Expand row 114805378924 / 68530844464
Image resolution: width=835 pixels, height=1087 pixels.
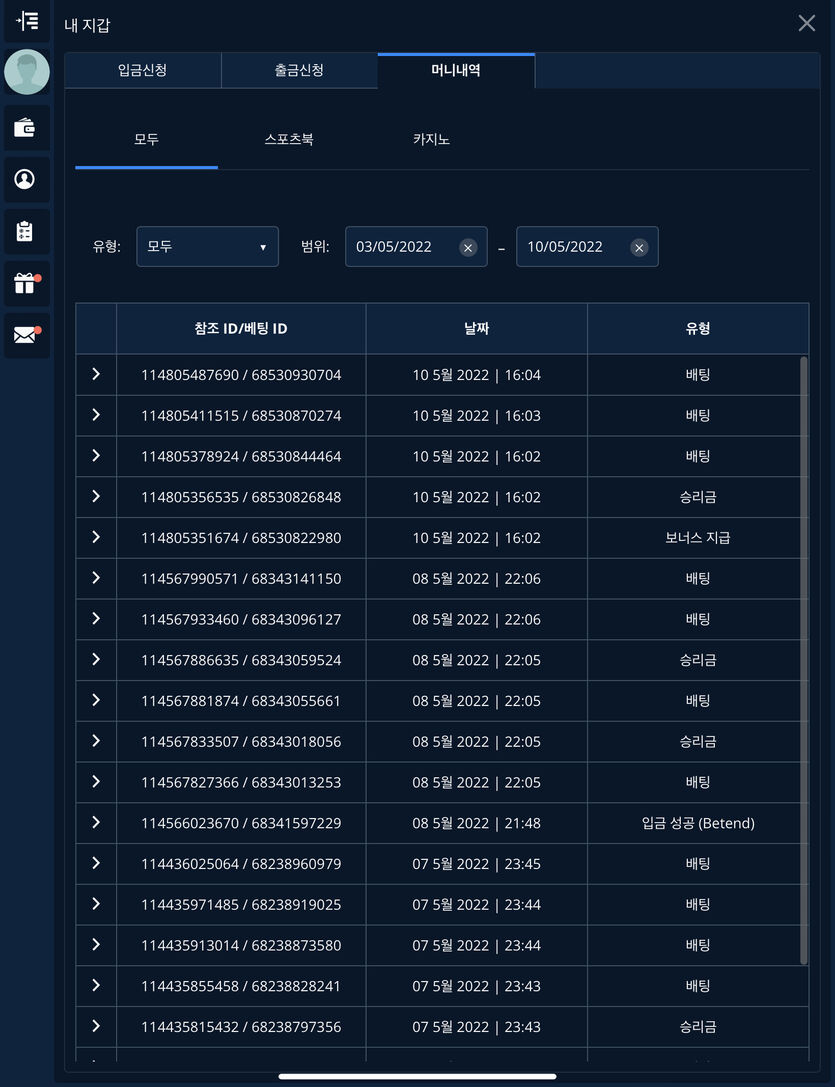point(96,456)
